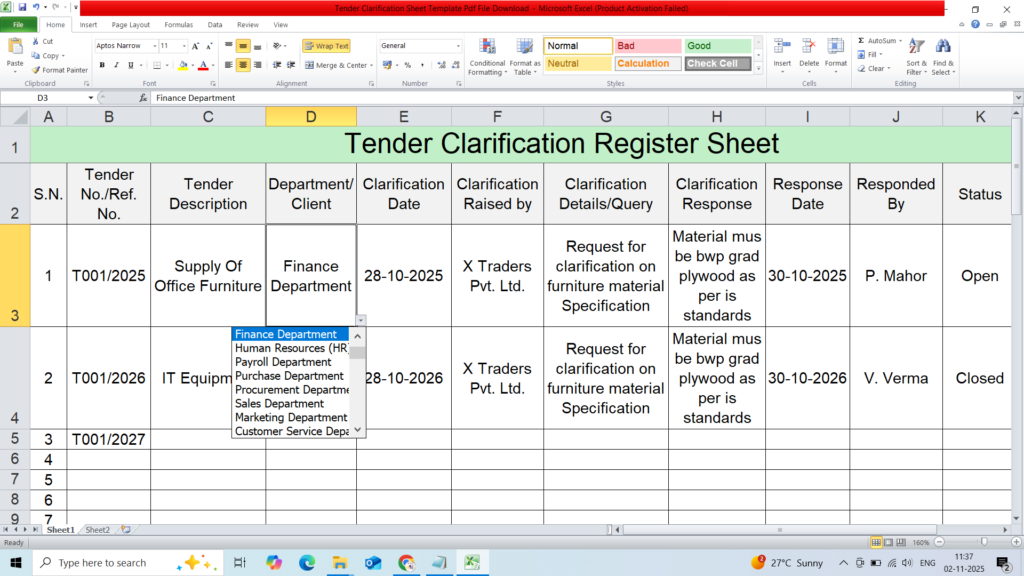This screenshot has width=1024, height=576.
Task: Choose Payroll Department from the dropdown list
Action: tap(283, 362)
